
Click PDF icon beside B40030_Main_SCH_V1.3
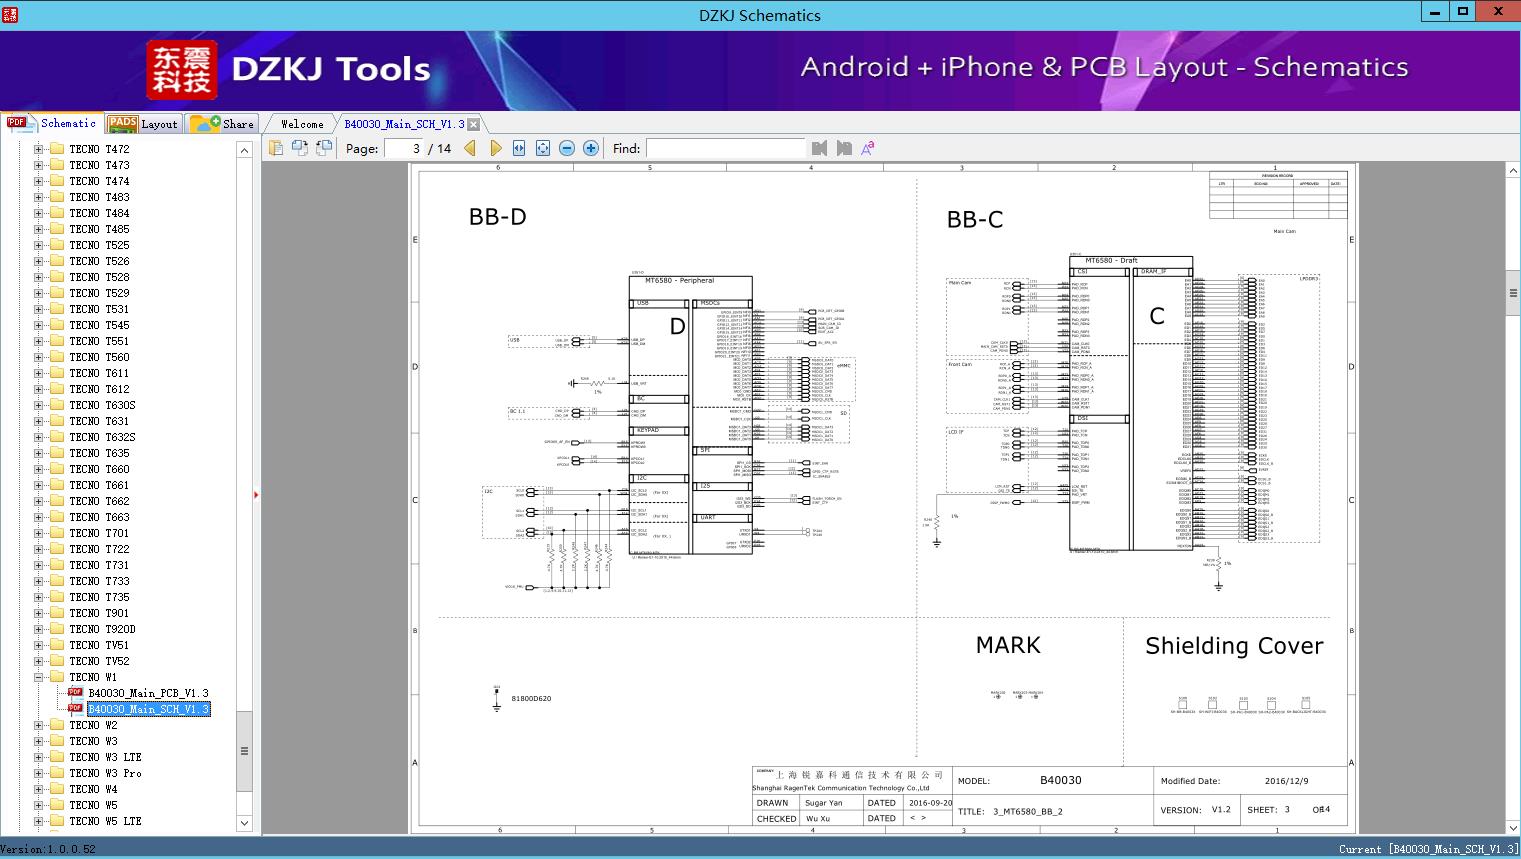click(x=75, y=708)
